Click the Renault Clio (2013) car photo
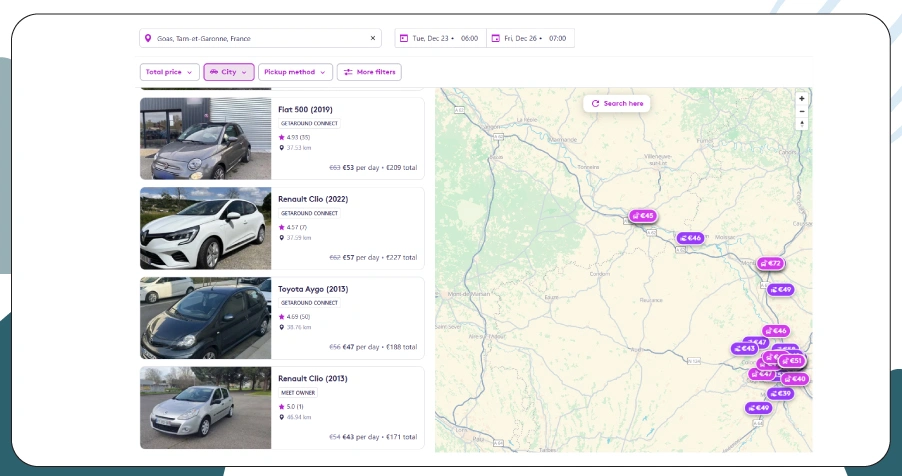902x476 pixels. point(205,407)
